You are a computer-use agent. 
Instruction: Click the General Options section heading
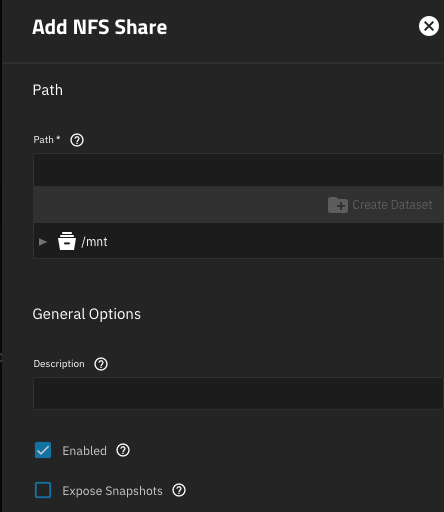tap(87, 314)
